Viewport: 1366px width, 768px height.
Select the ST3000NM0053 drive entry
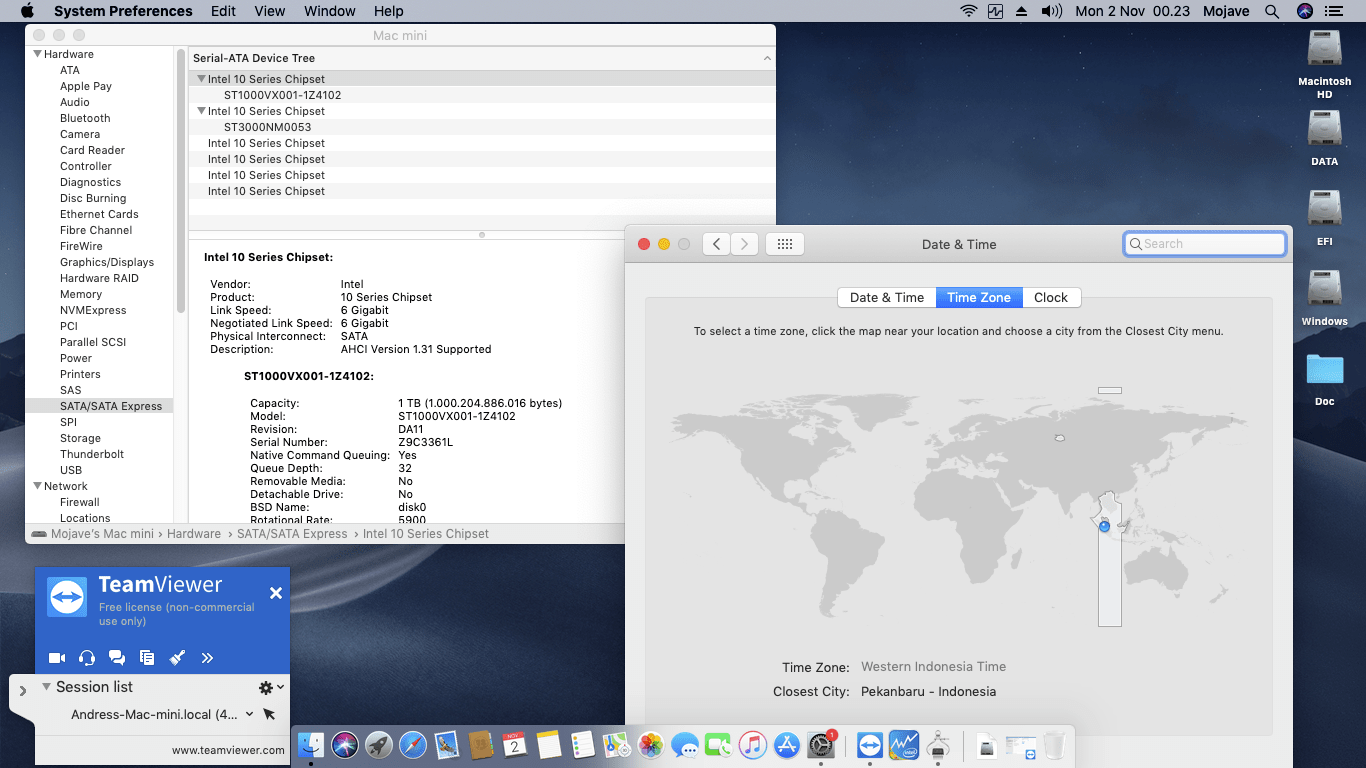[x=267, y=127]
